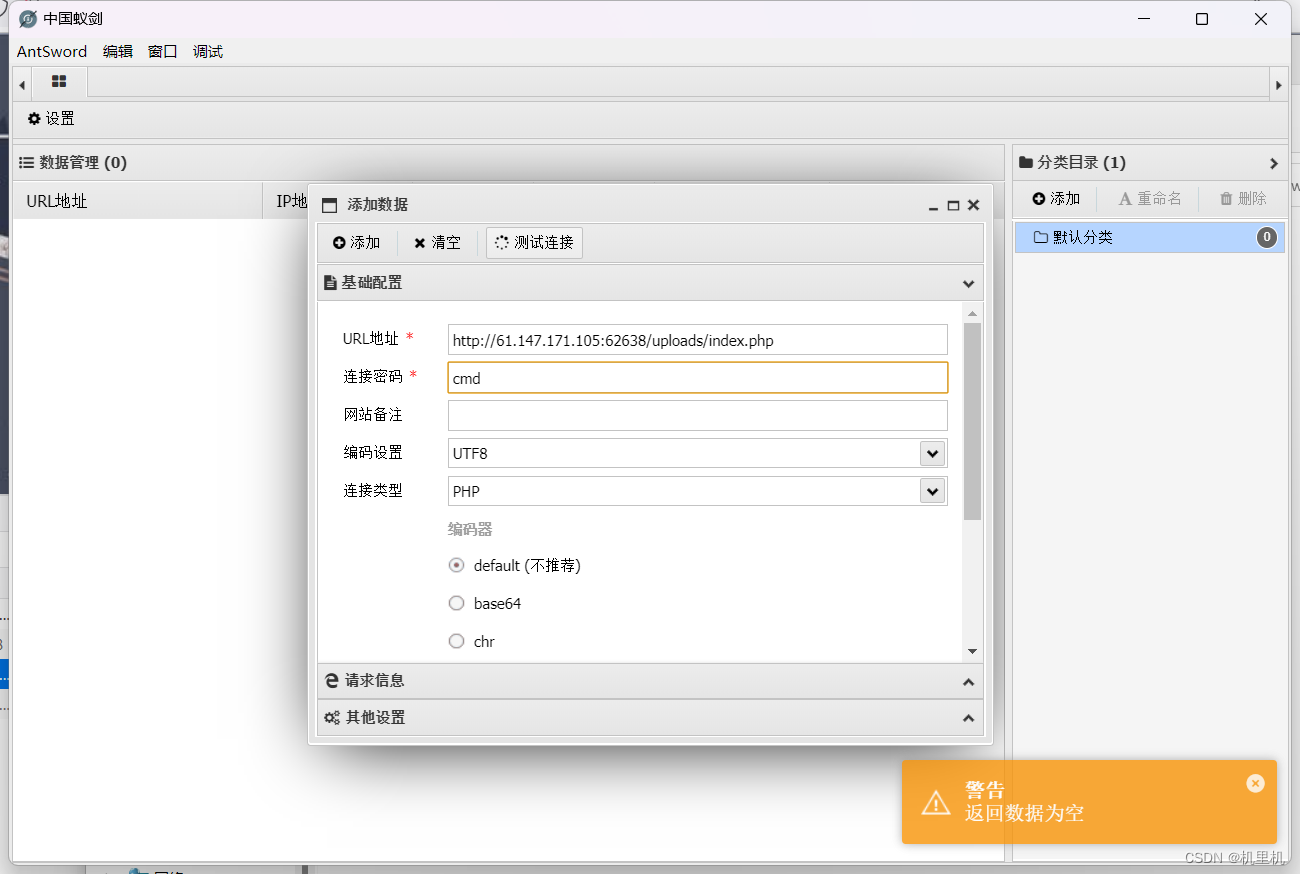Select the default (不推荐) encoder radio
1300x874 pixels.
[457, 566]
